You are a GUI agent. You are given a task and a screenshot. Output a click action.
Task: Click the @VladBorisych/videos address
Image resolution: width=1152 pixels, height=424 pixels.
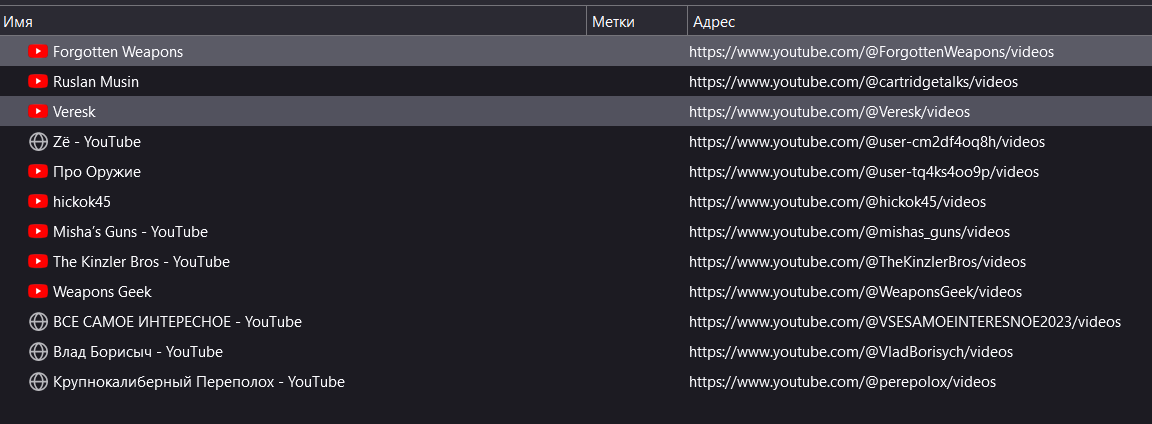pyautogui.click(x=851, y=352)
